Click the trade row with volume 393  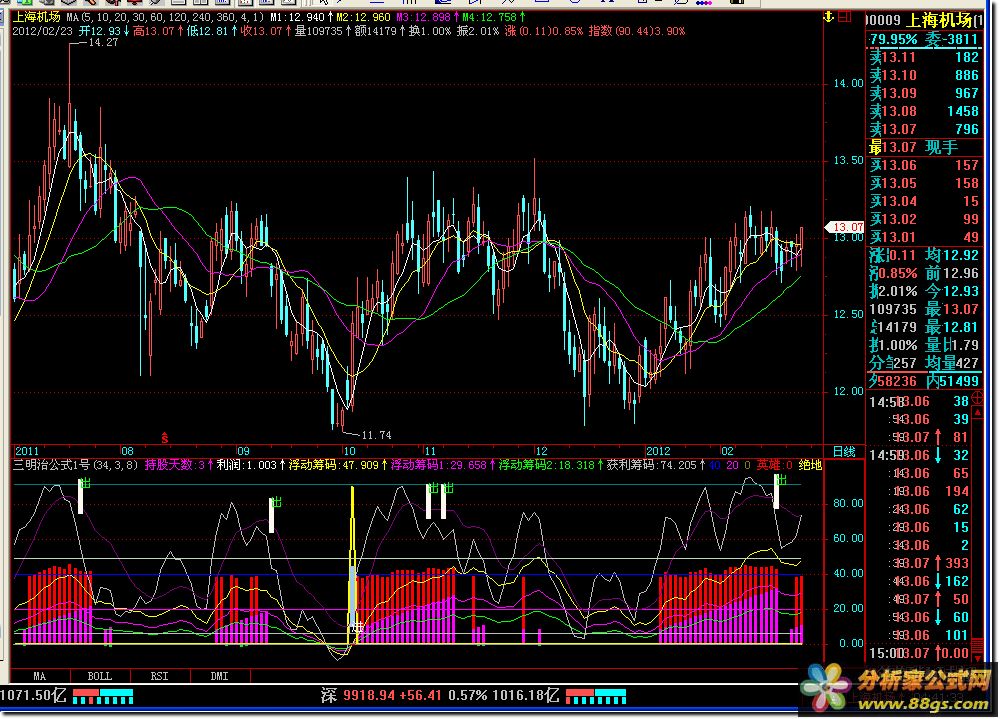click(x=919, y=563)
